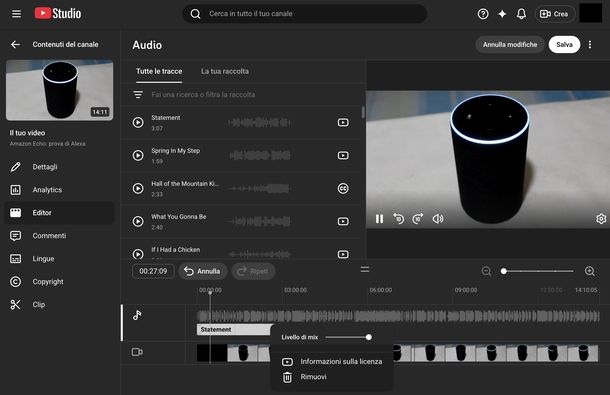
Task: Click the filter icon for tracks
Action: point(138,95)
